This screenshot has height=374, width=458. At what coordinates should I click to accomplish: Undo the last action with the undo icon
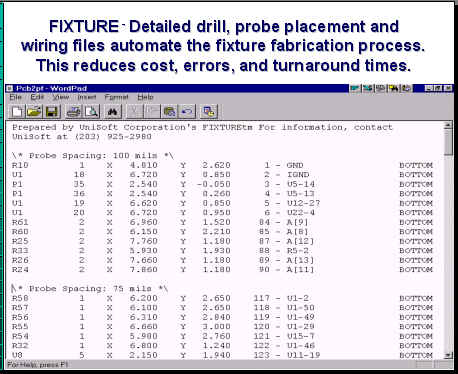pyautogui.click(x=187, y=112)
